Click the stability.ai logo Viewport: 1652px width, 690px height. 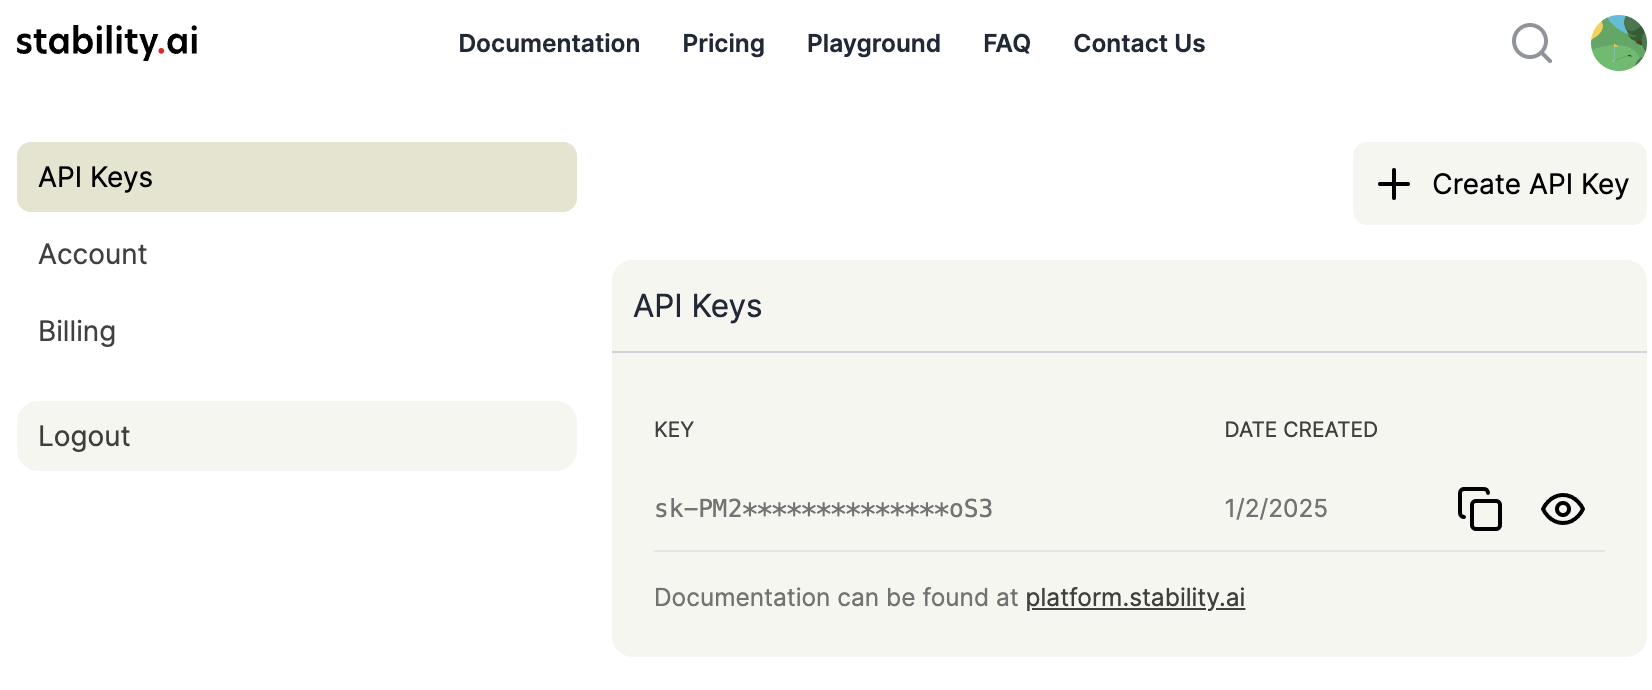click(x=107, y=42)
